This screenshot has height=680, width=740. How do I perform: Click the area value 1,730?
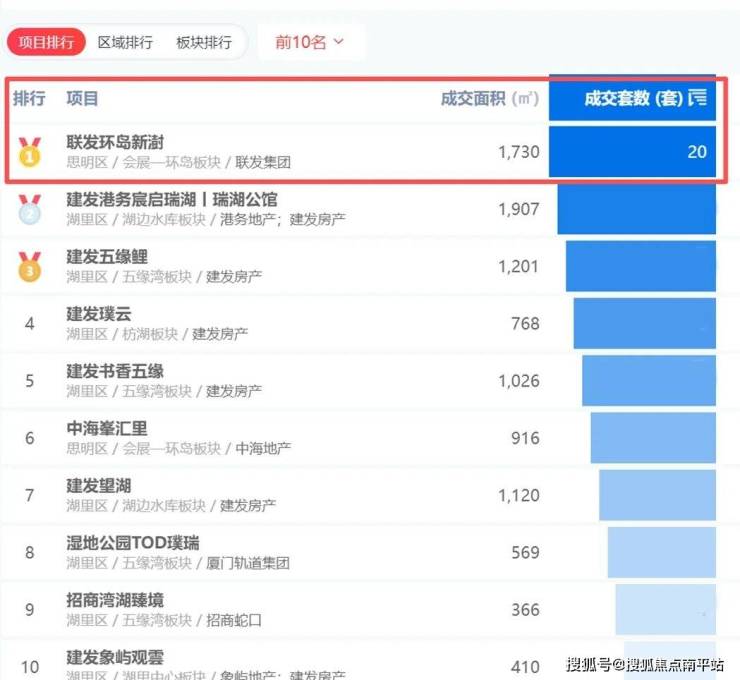pyautogui.click(x=519, y=152)
